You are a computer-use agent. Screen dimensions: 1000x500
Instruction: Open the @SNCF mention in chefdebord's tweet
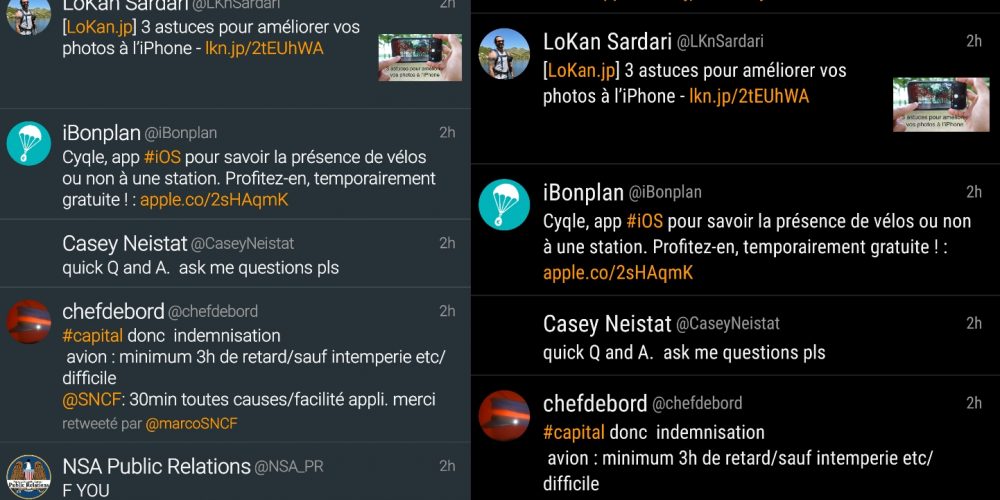(92, 400)
